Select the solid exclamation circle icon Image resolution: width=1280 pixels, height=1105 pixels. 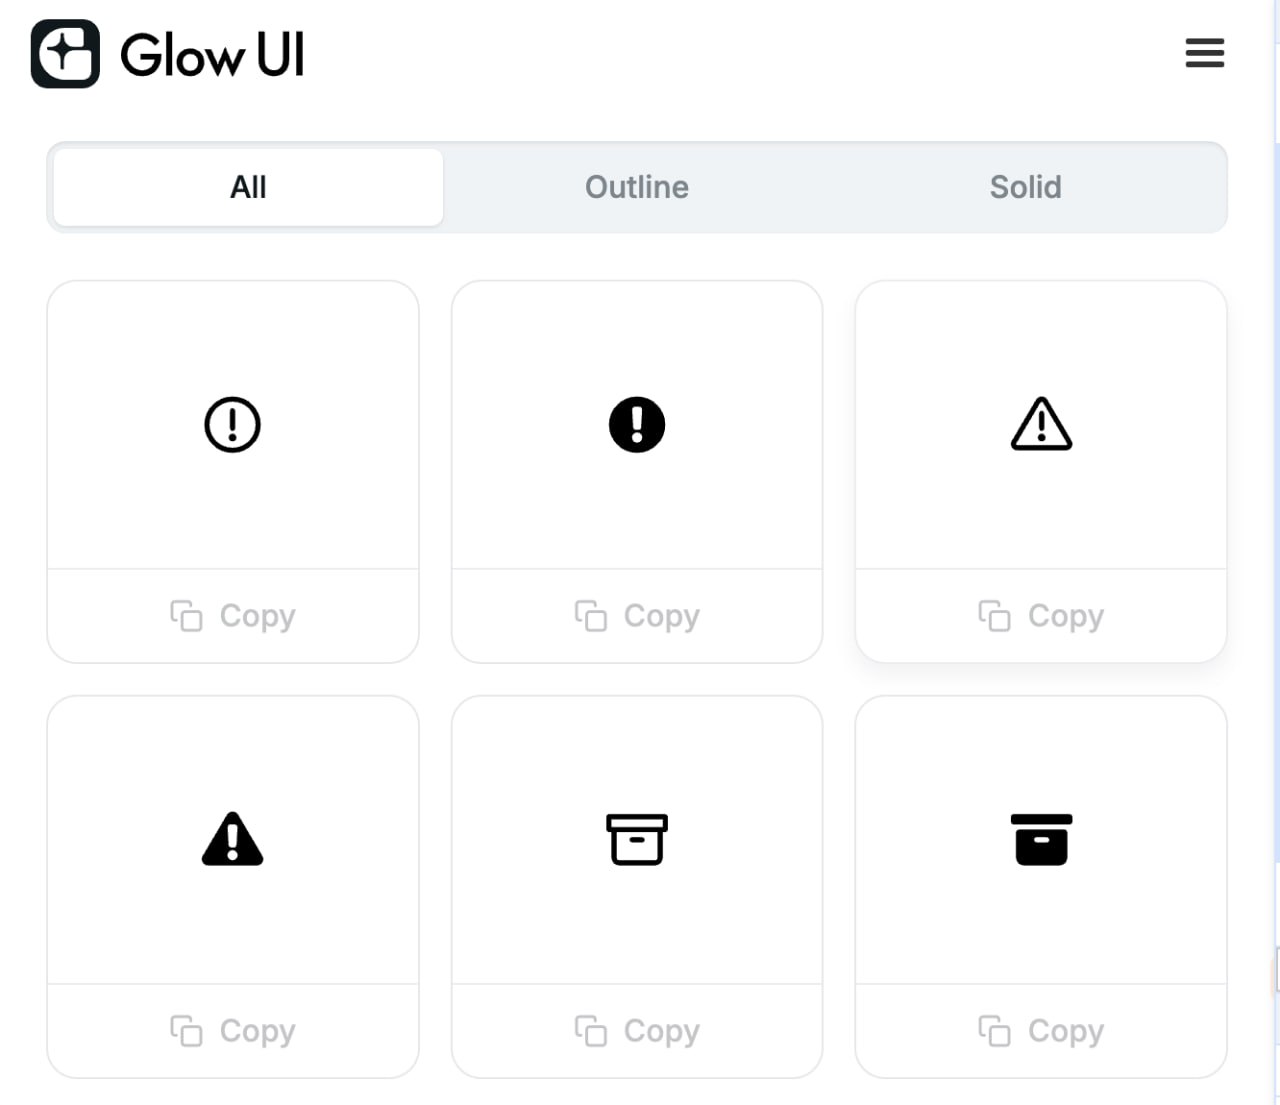tap(637, 425)
